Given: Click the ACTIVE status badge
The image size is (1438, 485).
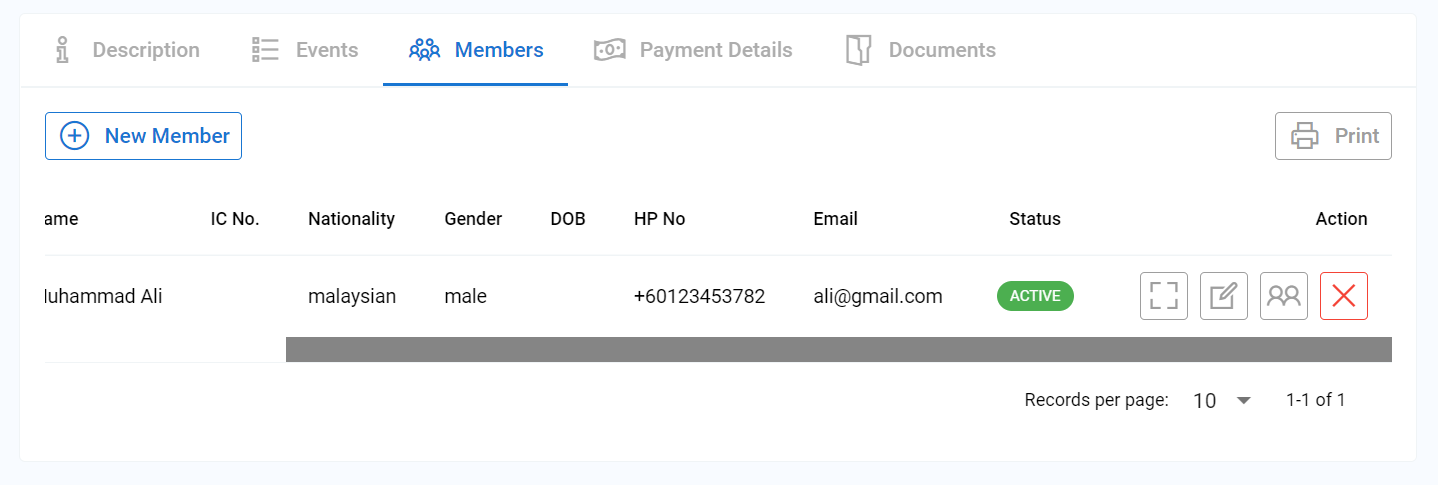Looking at the screenshot, I should (x=1035, y=296).
